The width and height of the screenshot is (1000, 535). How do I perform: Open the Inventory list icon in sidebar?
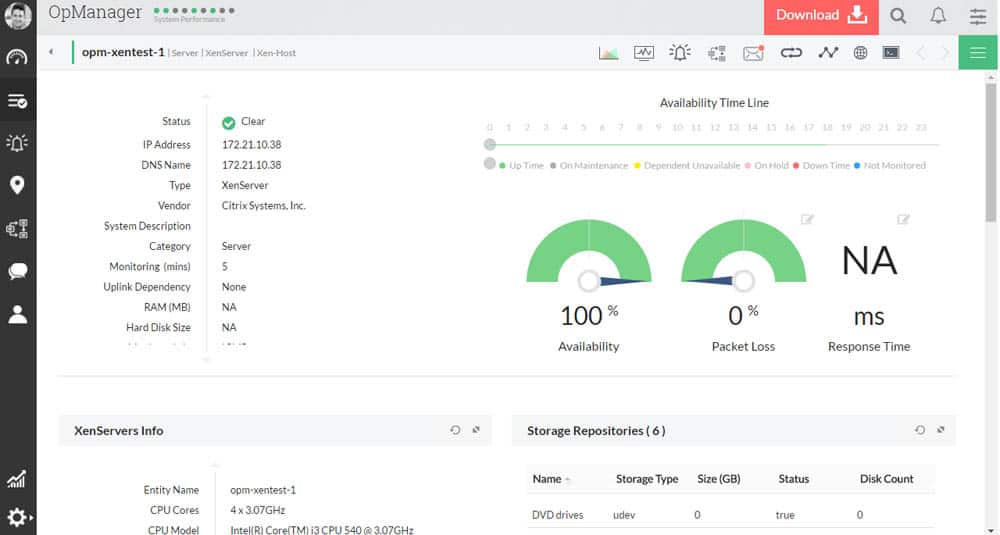[x=17, y=101]
